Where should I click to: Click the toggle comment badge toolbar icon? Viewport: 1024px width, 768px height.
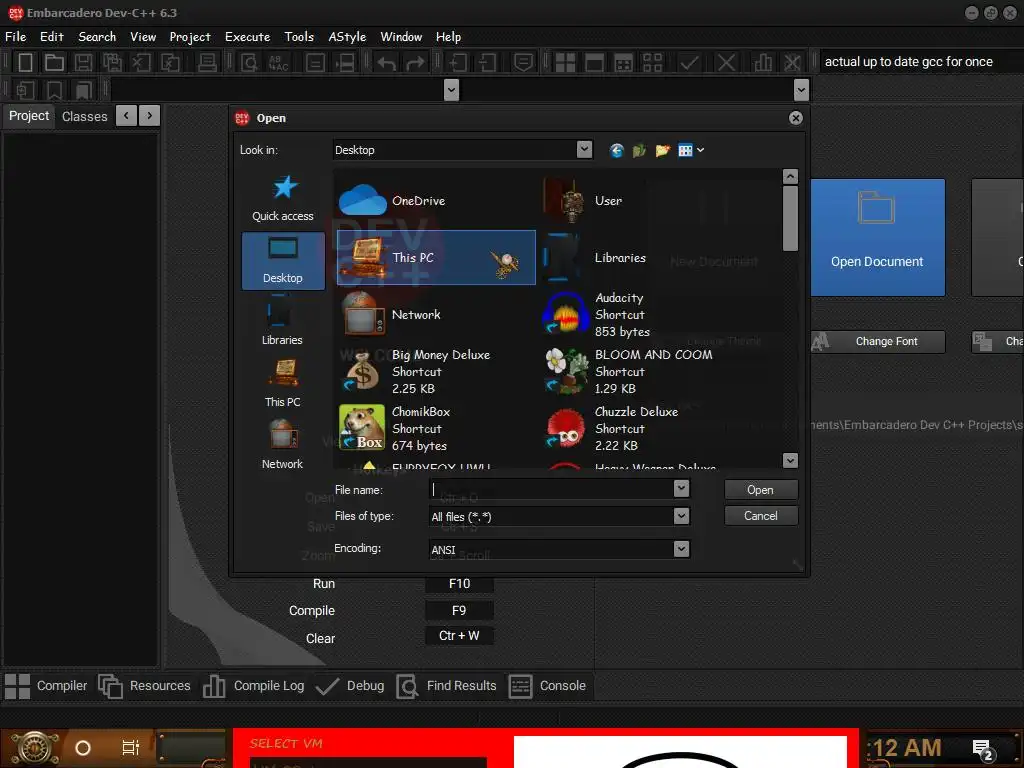(523, 63)
